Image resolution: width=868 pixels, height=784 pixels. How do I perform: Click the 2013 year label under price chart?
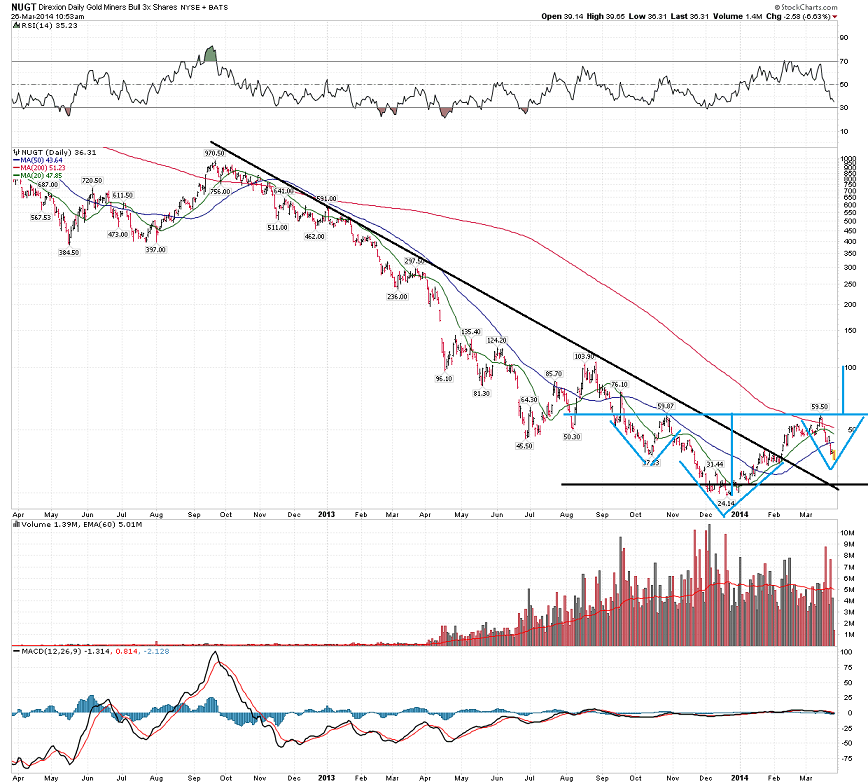tap(326, 514)
